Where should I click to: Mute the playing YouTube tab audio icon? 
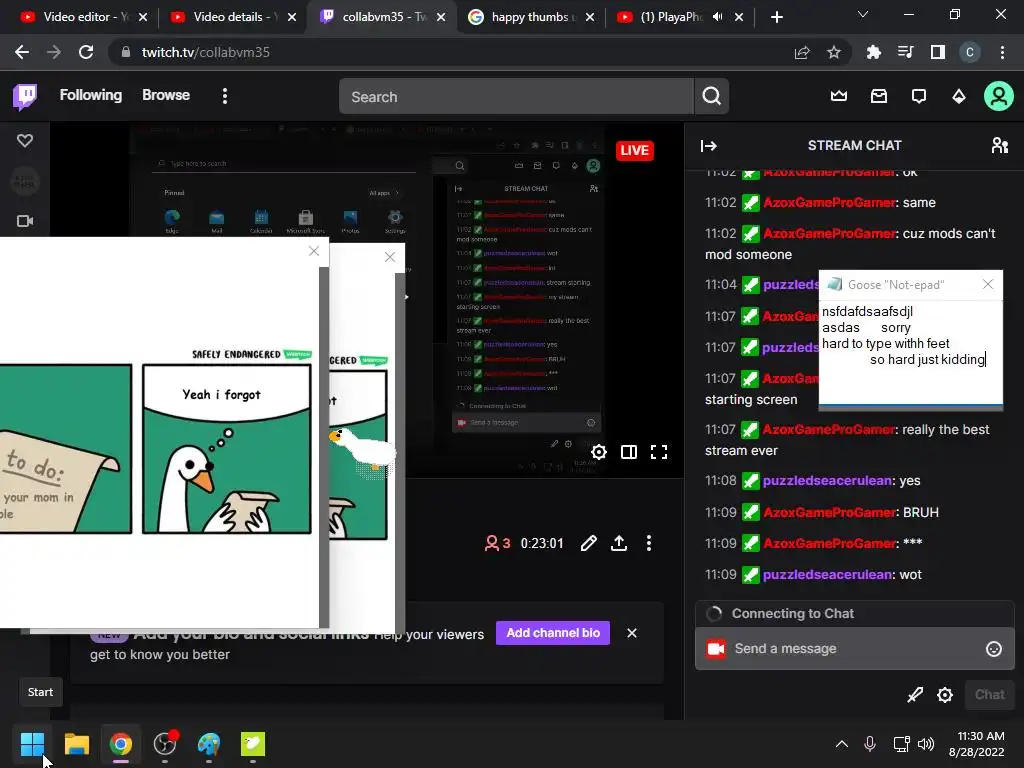(x=718, y=17)
